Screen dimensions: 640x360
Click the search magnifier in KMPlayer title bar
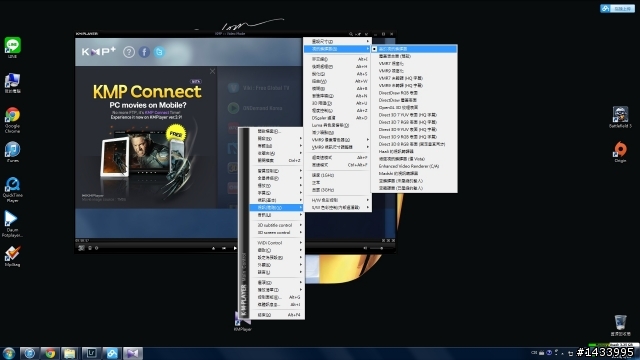(x=350, y=34)
